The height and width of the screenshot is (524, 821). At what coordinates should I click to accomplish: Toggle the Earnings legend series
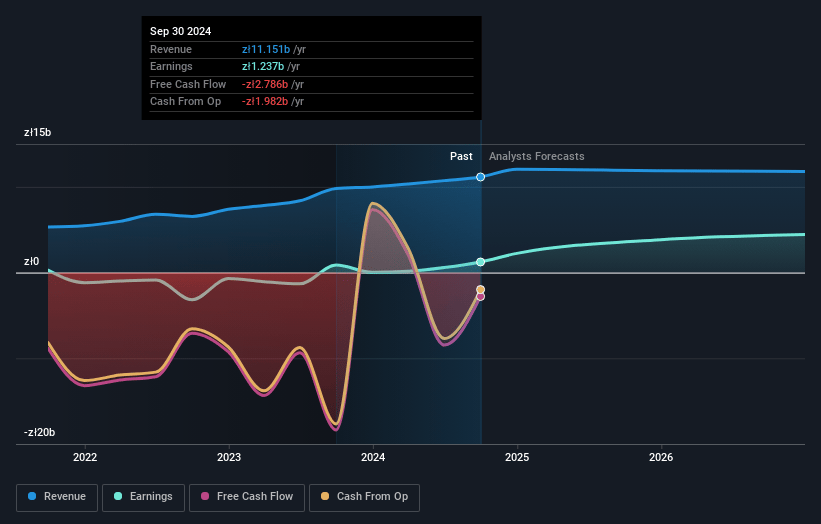click(x=143, y=497)
